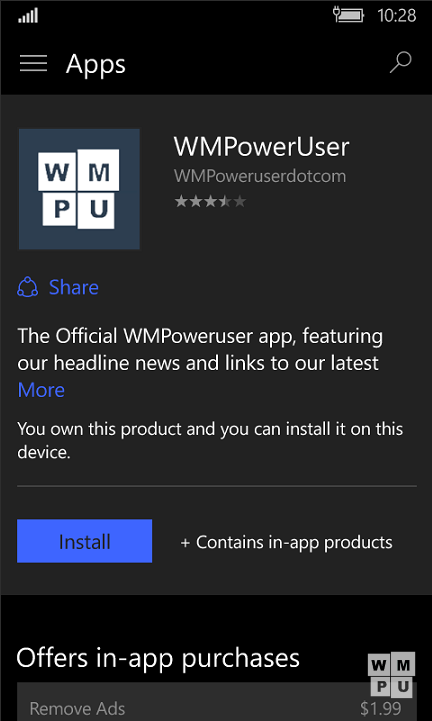Tap the clock showing 10:28

(397, 16)
